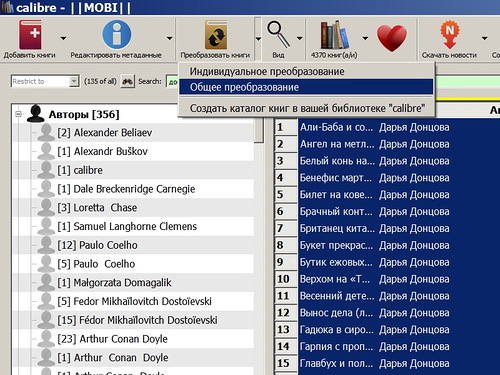Click book Брачный конт...
This screenshot has height=375, width=500.
tap(337, 211)
